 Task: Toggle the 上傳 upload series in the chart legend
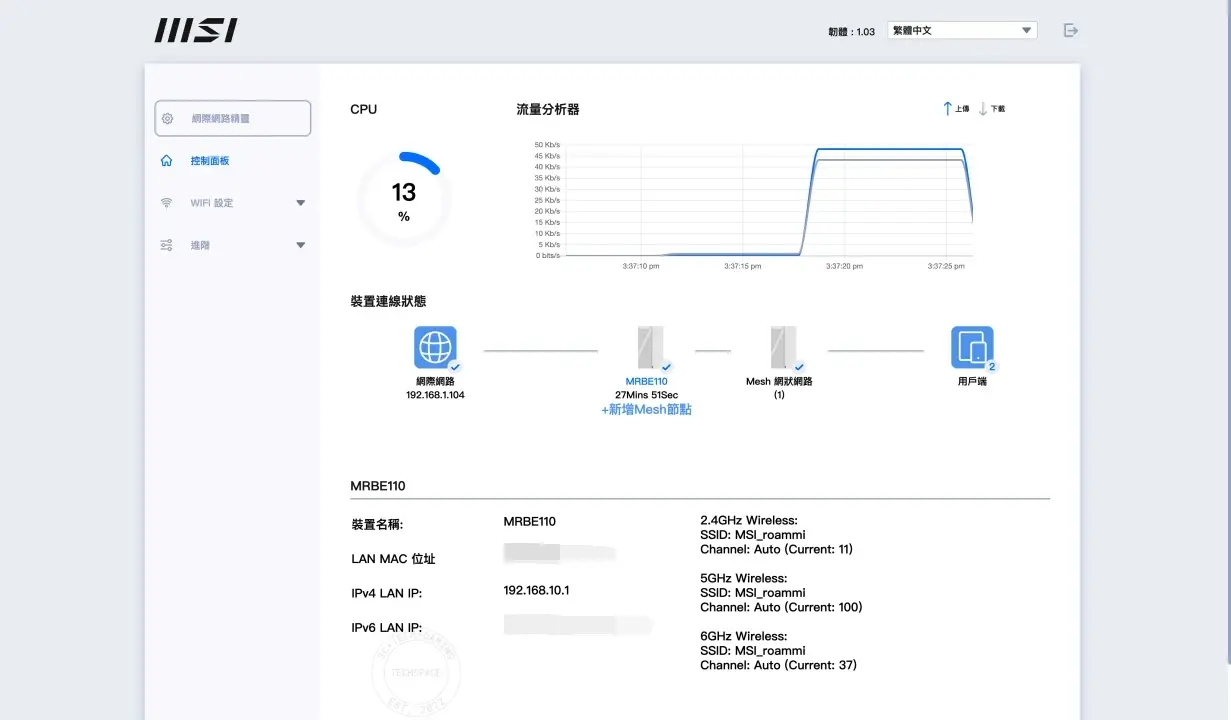(x=956, y=109)
